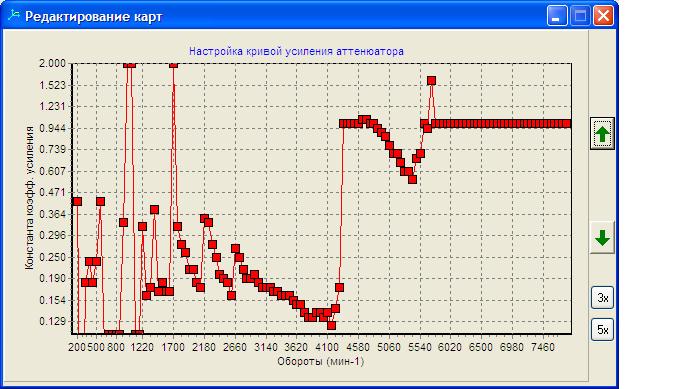Select the last data point on the flat line
The height and width of the screenshot is (389, 683).
coord(566,124)
